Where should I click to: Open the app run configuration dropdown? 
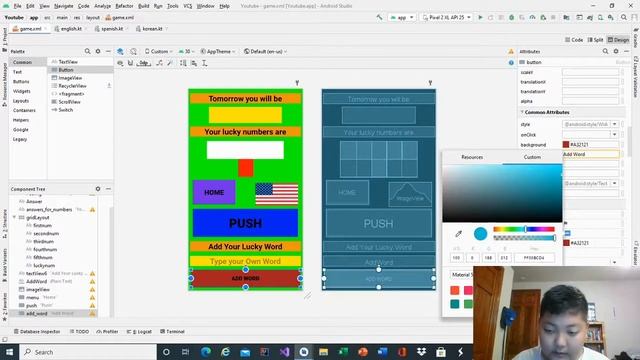click(x=402, y=18)
